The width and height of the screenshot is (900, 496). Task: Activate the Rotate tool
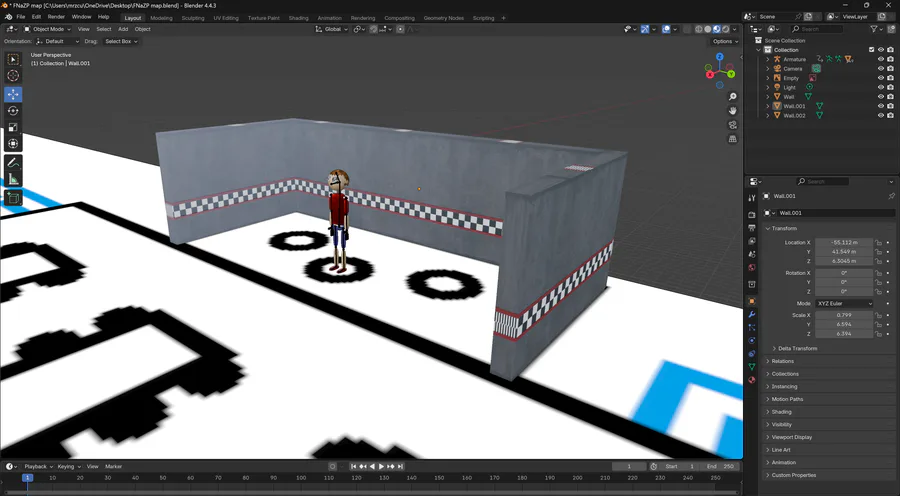tap(13, 111)
